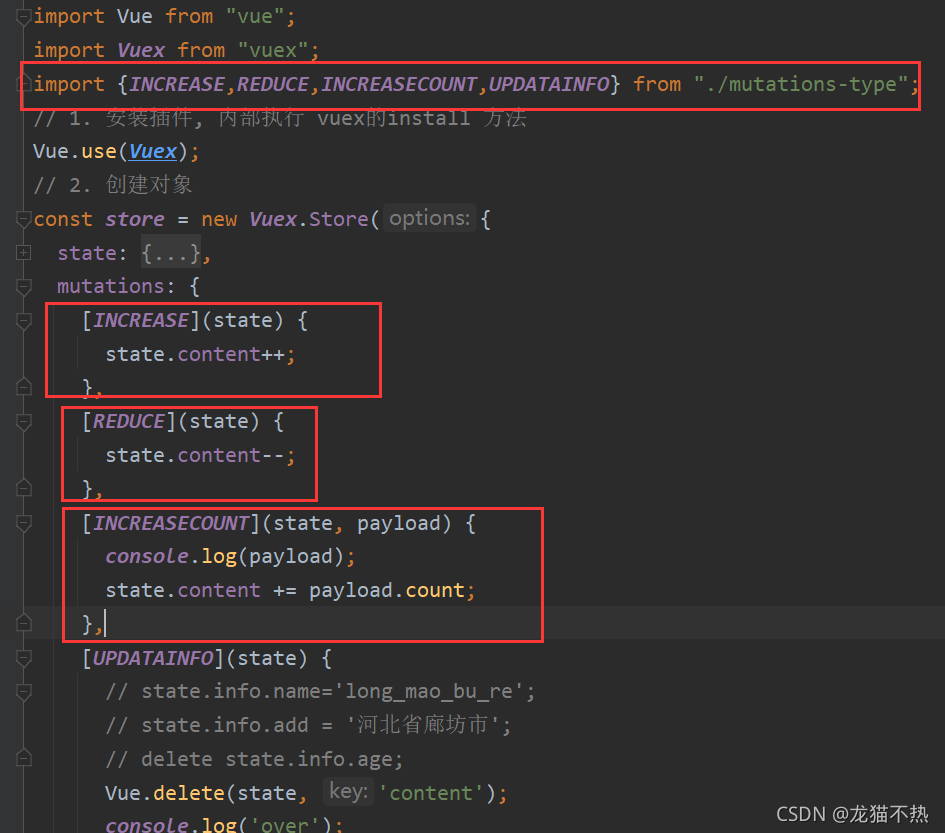Click the fold end marker beside the mutations-type import
The height and width of the screenshot is (833, 945).
pyautogui.click(x=24, y=83)
